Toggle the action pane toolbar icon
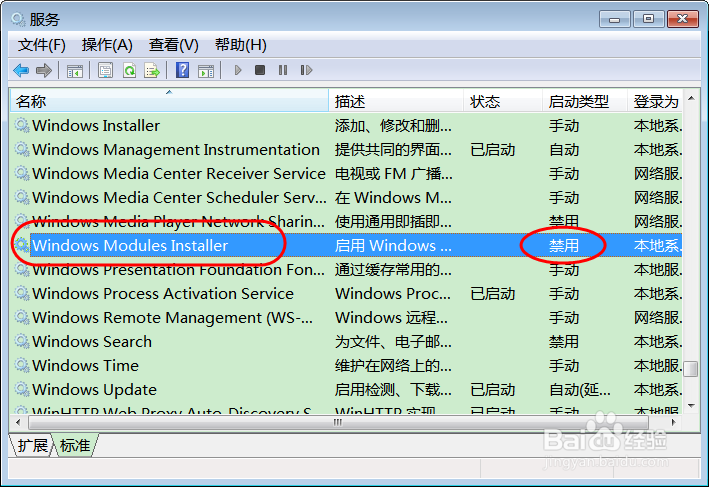 pyautogui.click(x=206, y=71)
